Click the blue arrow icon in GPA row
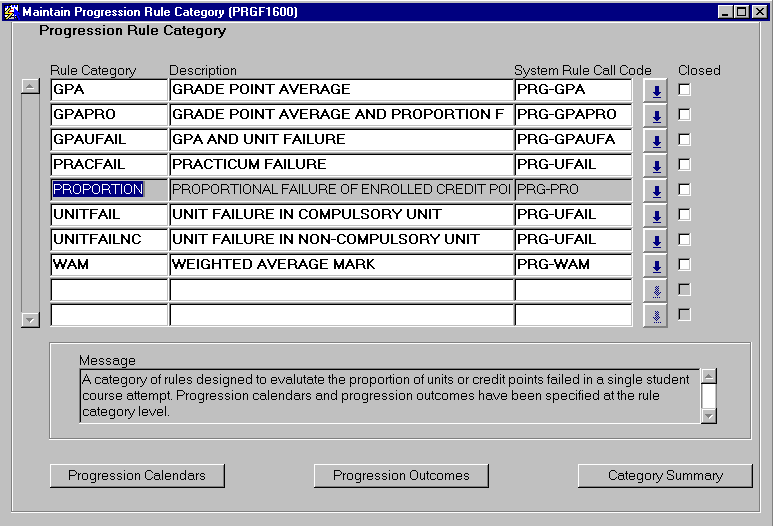Screen dimensions: 773x526 (x=656, y=91)
